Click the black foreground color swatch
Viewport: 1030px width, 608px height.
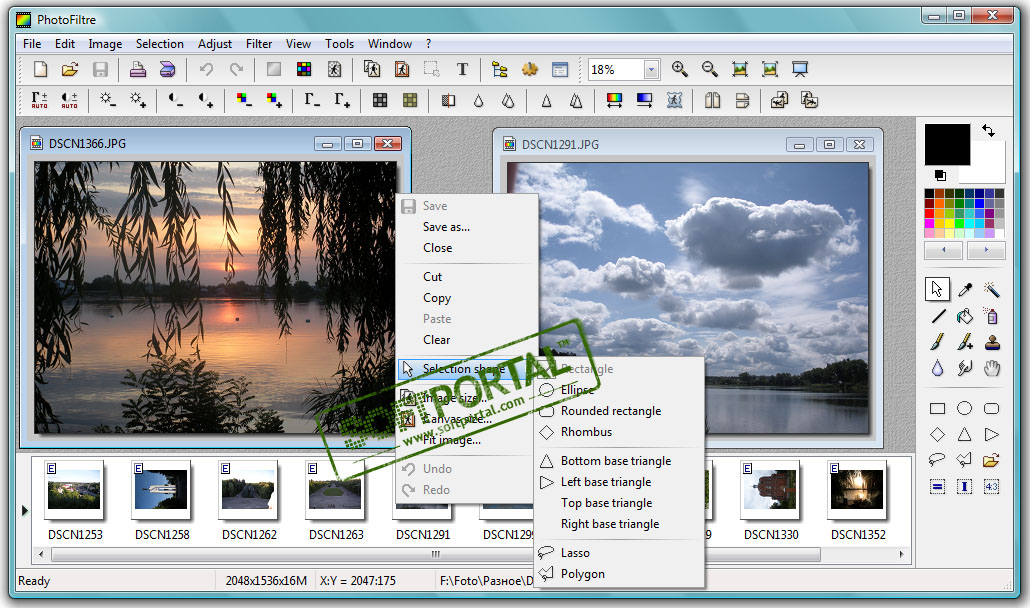[x=947, y=144]
